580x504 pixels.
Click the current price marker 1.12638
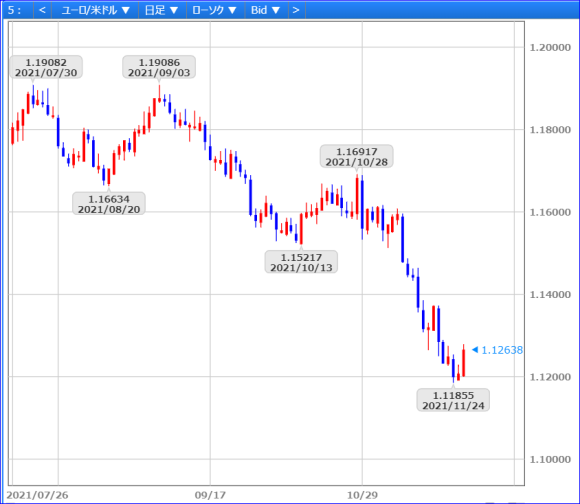click(498, 350)
